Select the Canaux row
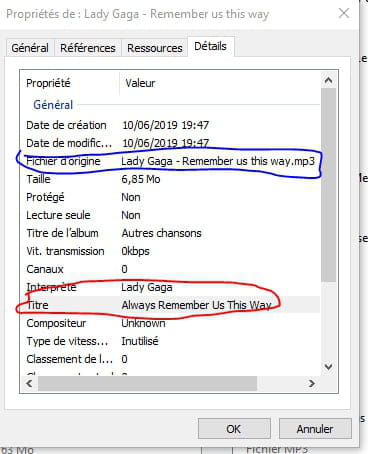 point(170,269)
